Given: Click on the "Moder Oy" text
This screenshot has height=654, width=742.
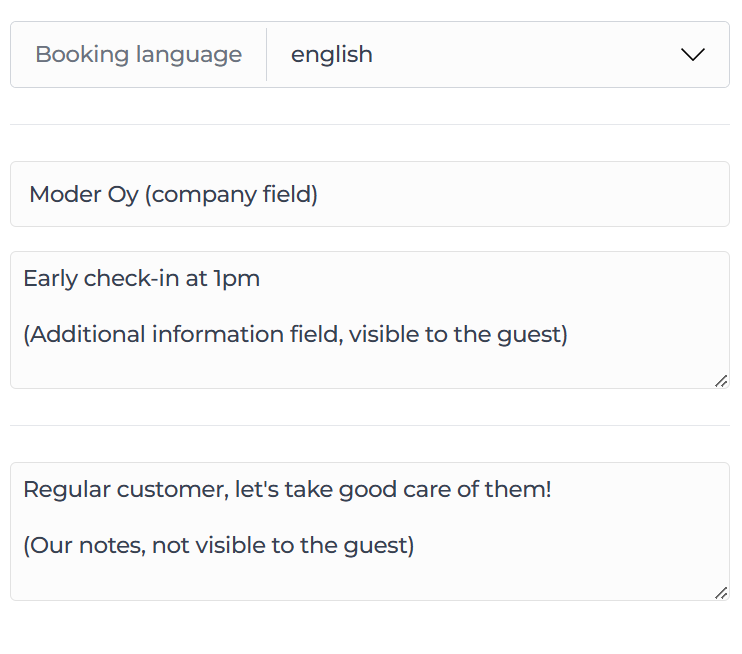Looking at the screenshot, I should point(84,194).
